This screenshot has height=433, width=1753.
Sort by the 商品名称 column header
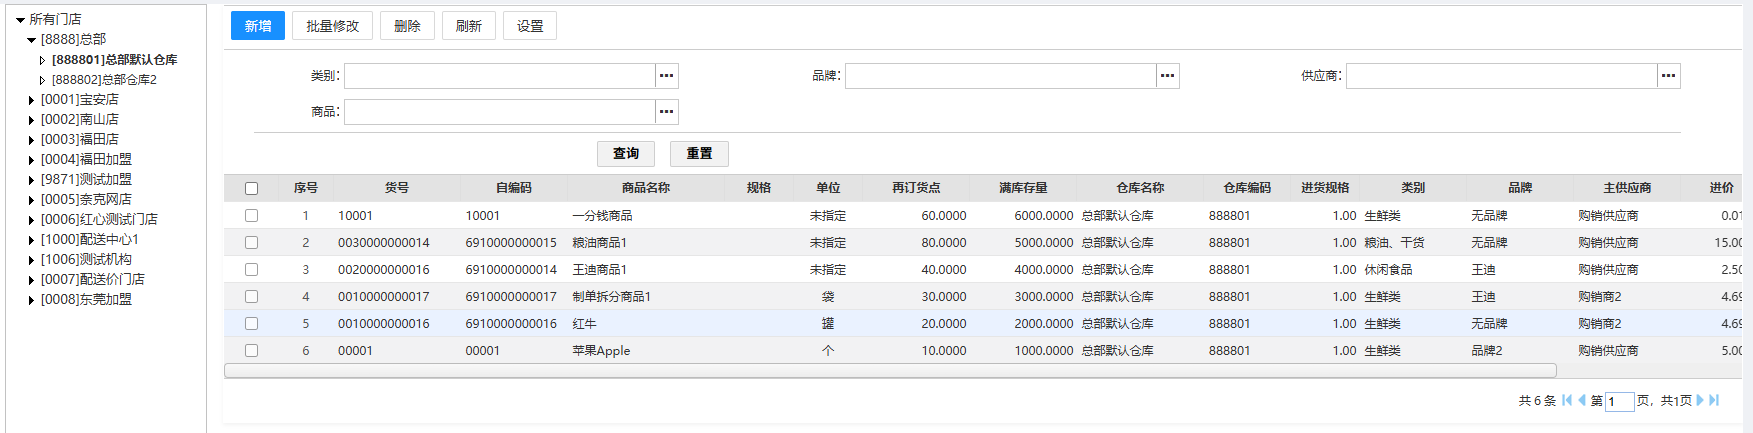click(646, 188)
